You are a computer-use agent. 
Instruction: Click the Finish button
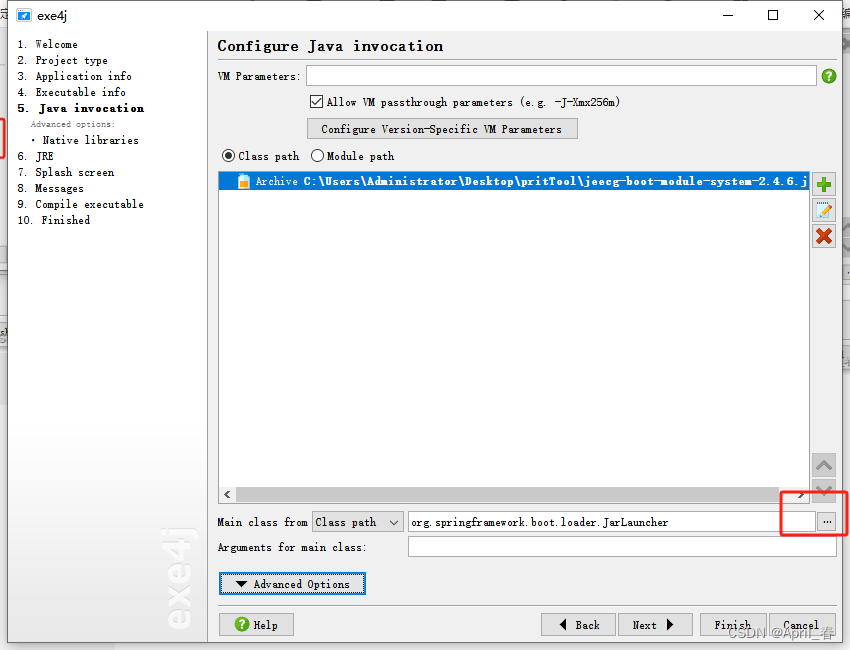[733, 625]
